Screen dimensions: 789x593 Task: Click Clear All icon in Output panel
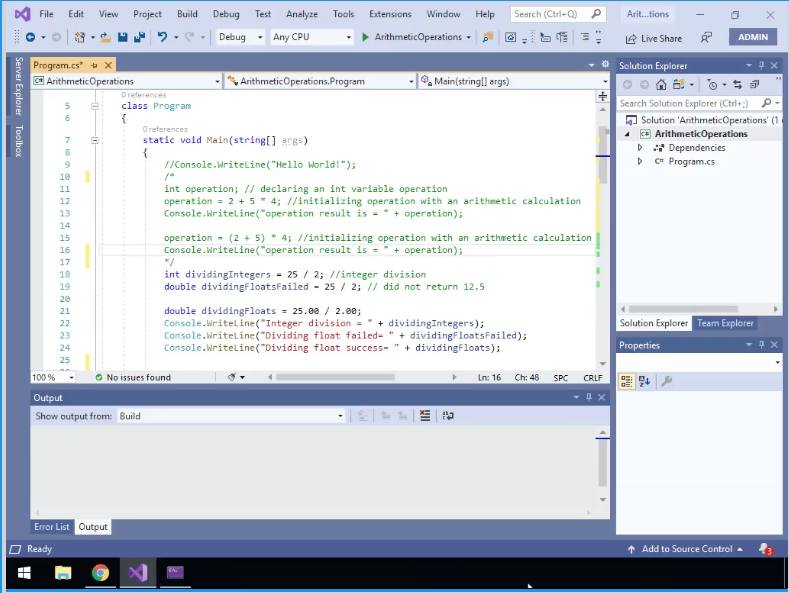(425, 416)
